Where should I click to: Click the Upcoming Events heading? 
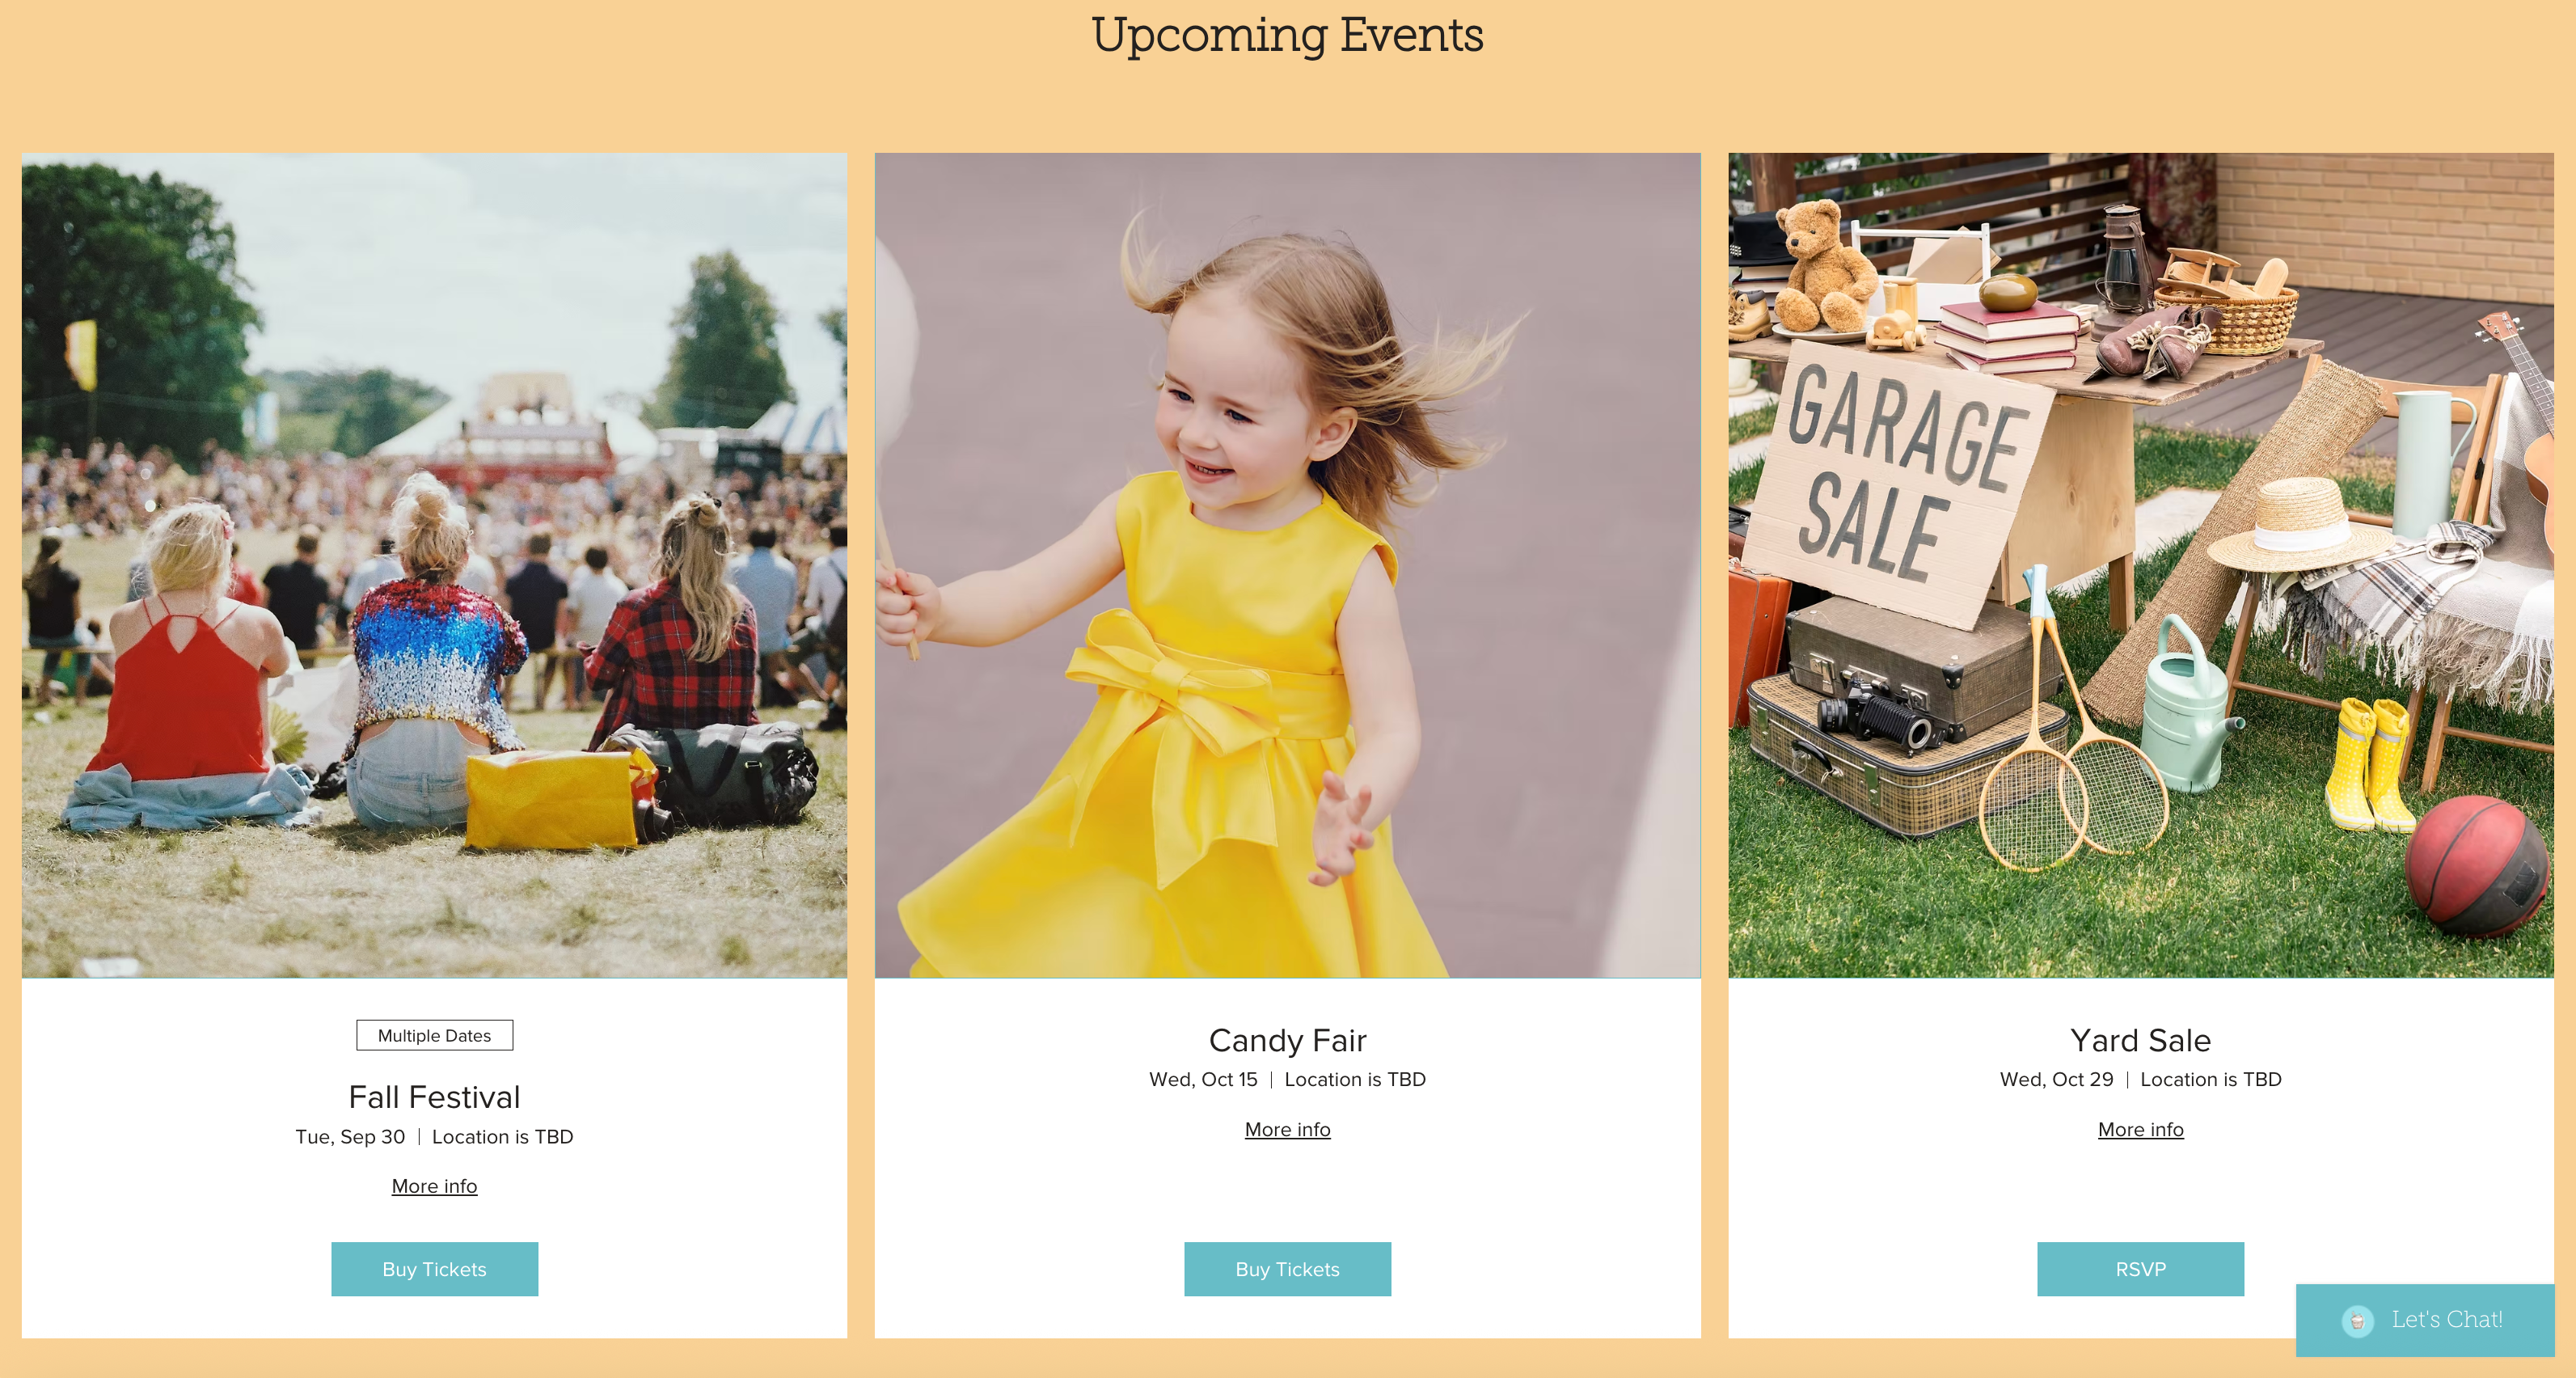(1287, 35)
